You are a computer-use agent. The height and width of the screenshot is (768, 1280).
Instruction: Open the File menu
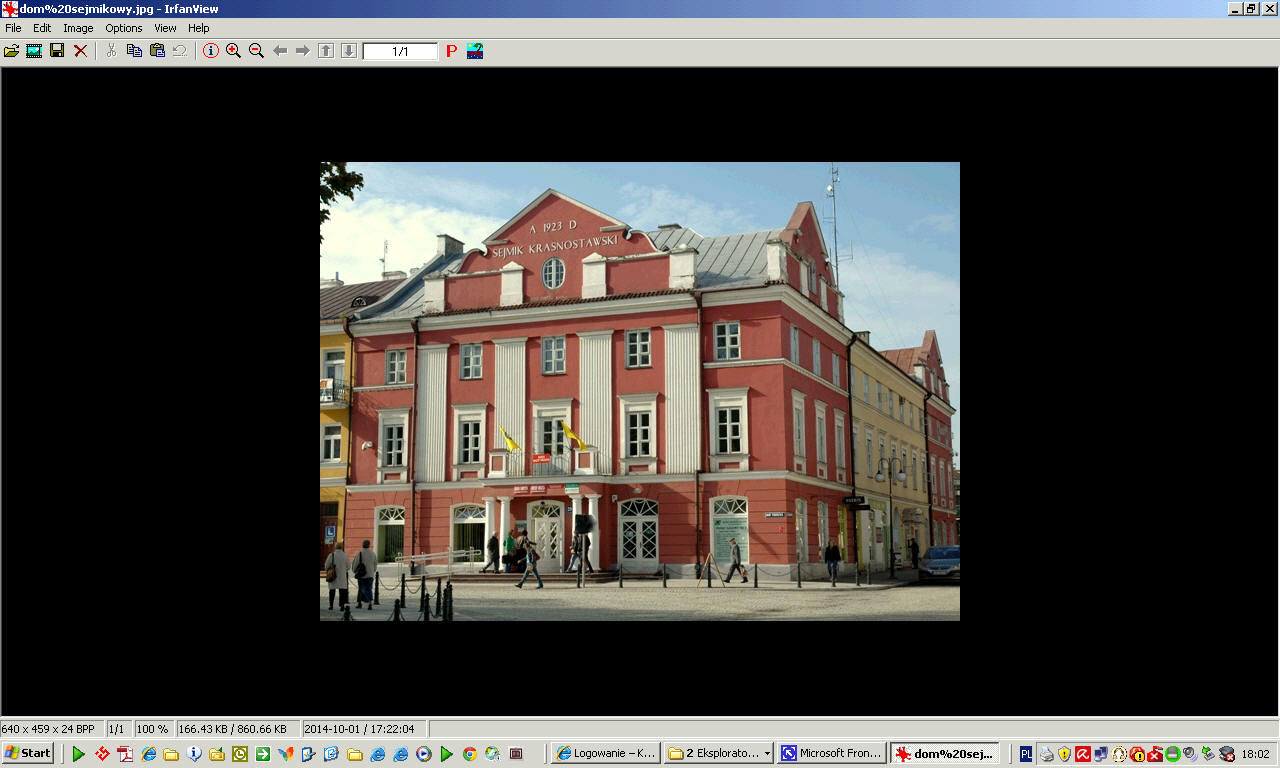(x=13, y=28)
